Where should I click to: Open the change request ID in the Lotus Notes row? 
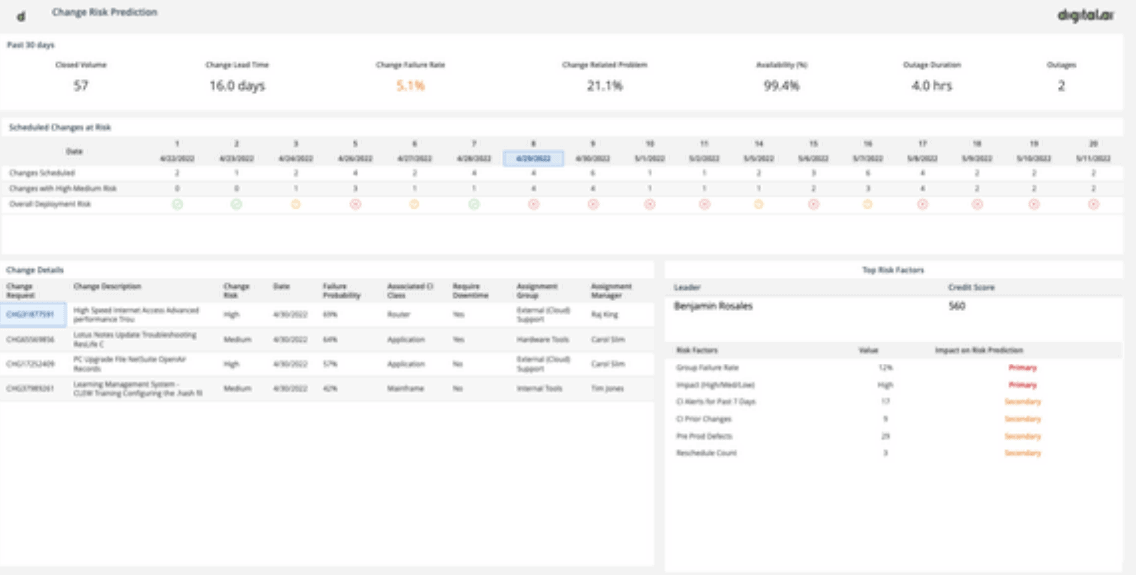pyautogui.click(x=31, y=340)
